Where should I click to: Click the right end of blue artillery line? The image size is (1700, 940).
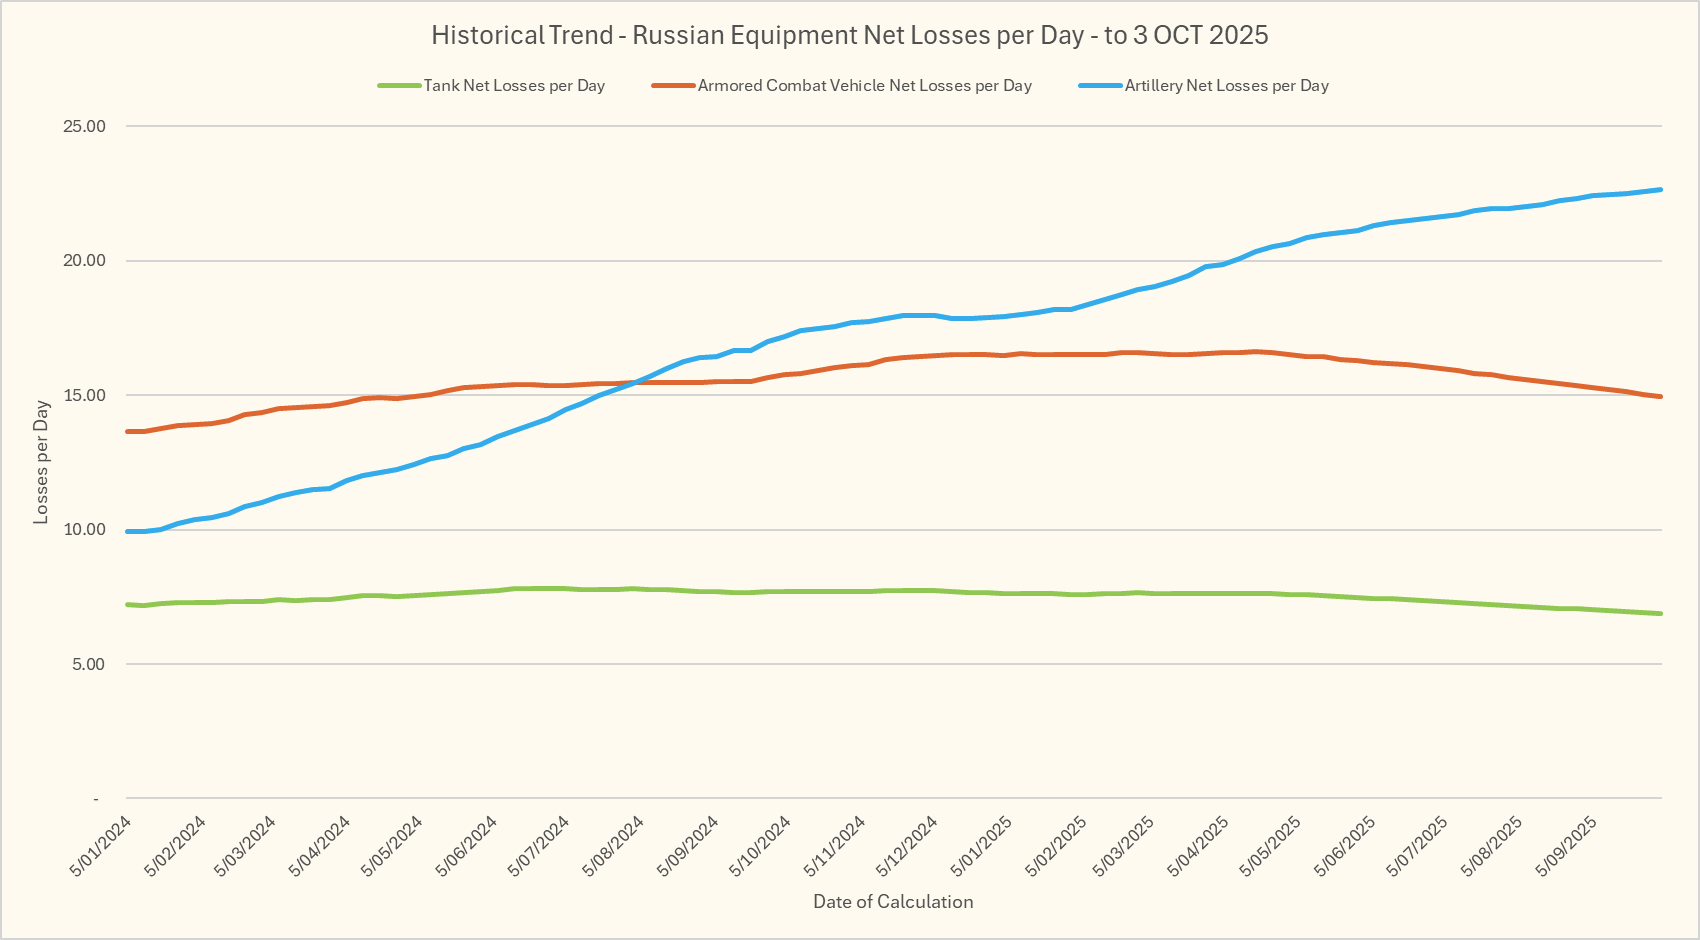click(1659, 190)
